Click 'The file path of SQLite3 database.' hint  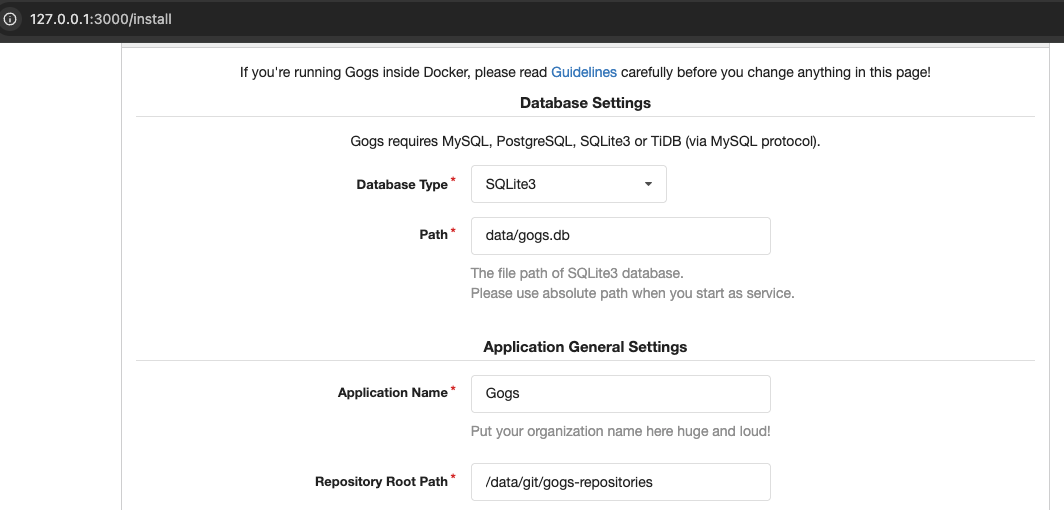click(577, 273)
